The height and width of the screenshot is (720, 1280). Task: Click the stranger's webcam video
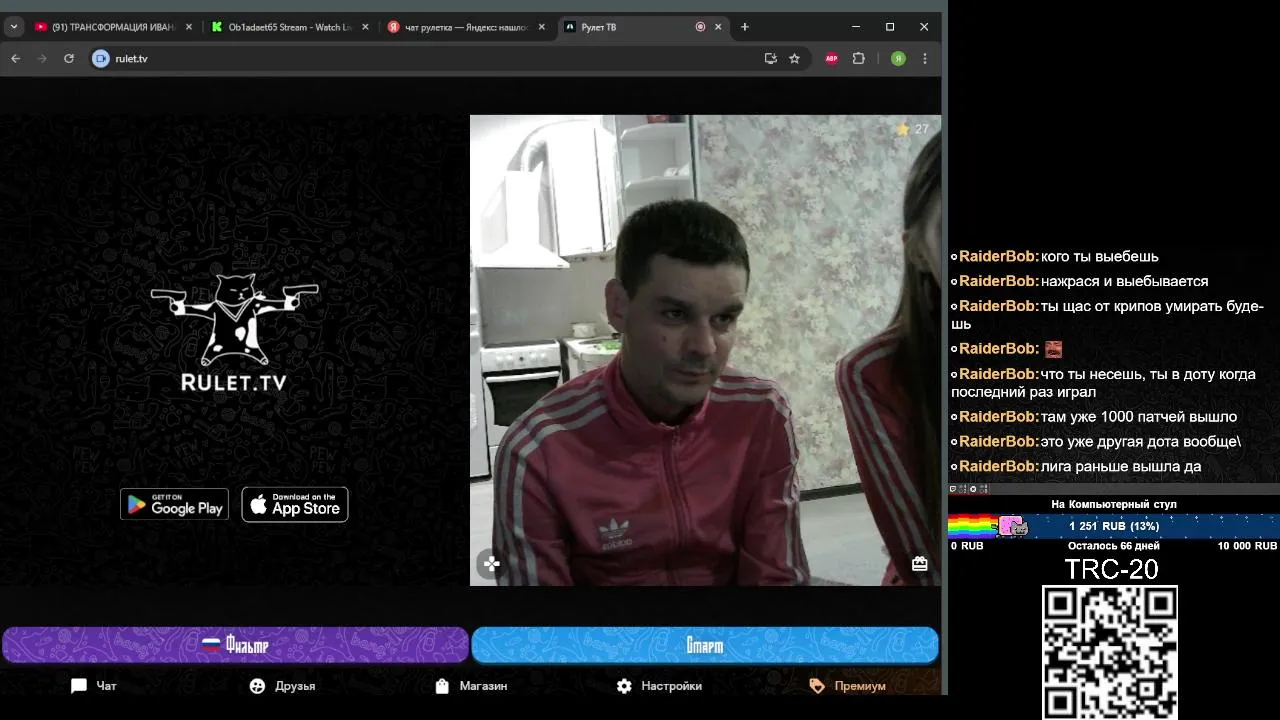click(705, 350)
